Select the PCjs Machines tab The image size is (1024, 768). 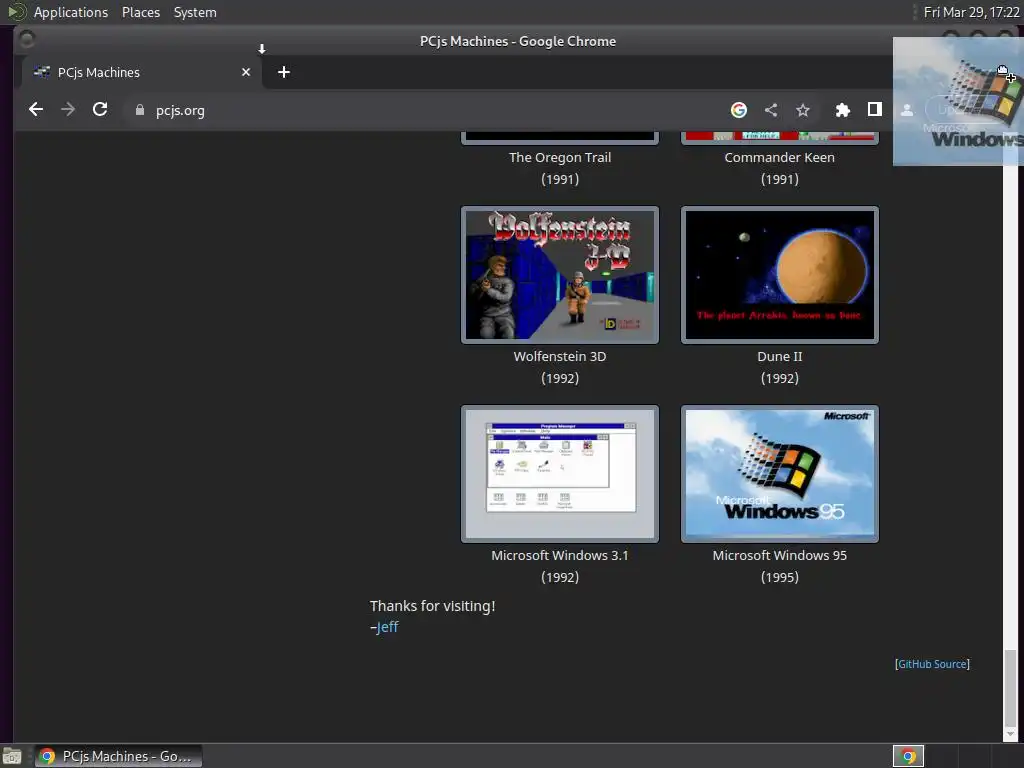coord(142,72)
